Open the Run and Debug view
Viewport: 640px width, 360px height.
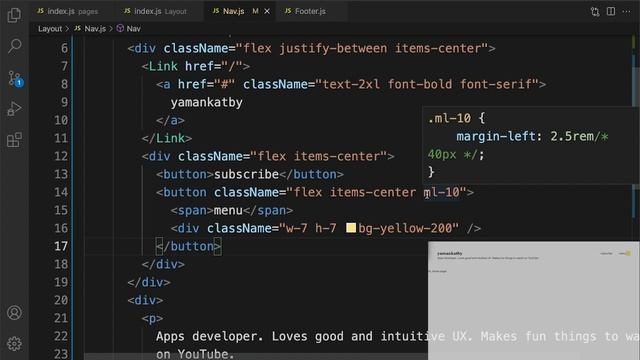[x=14, y=109]
